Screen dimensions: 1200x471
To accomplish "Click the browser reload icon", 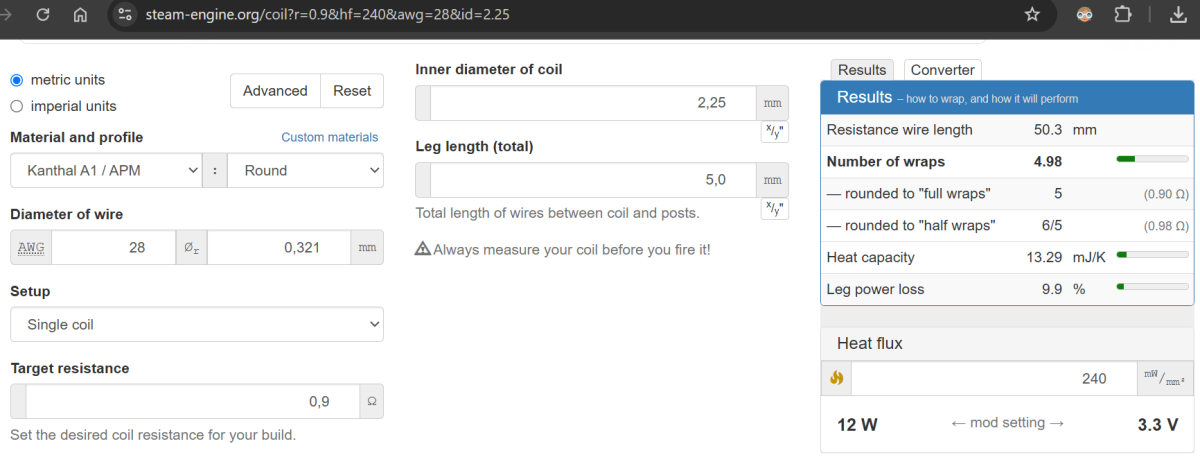I will pyautogui.click(x=43, y=15).
